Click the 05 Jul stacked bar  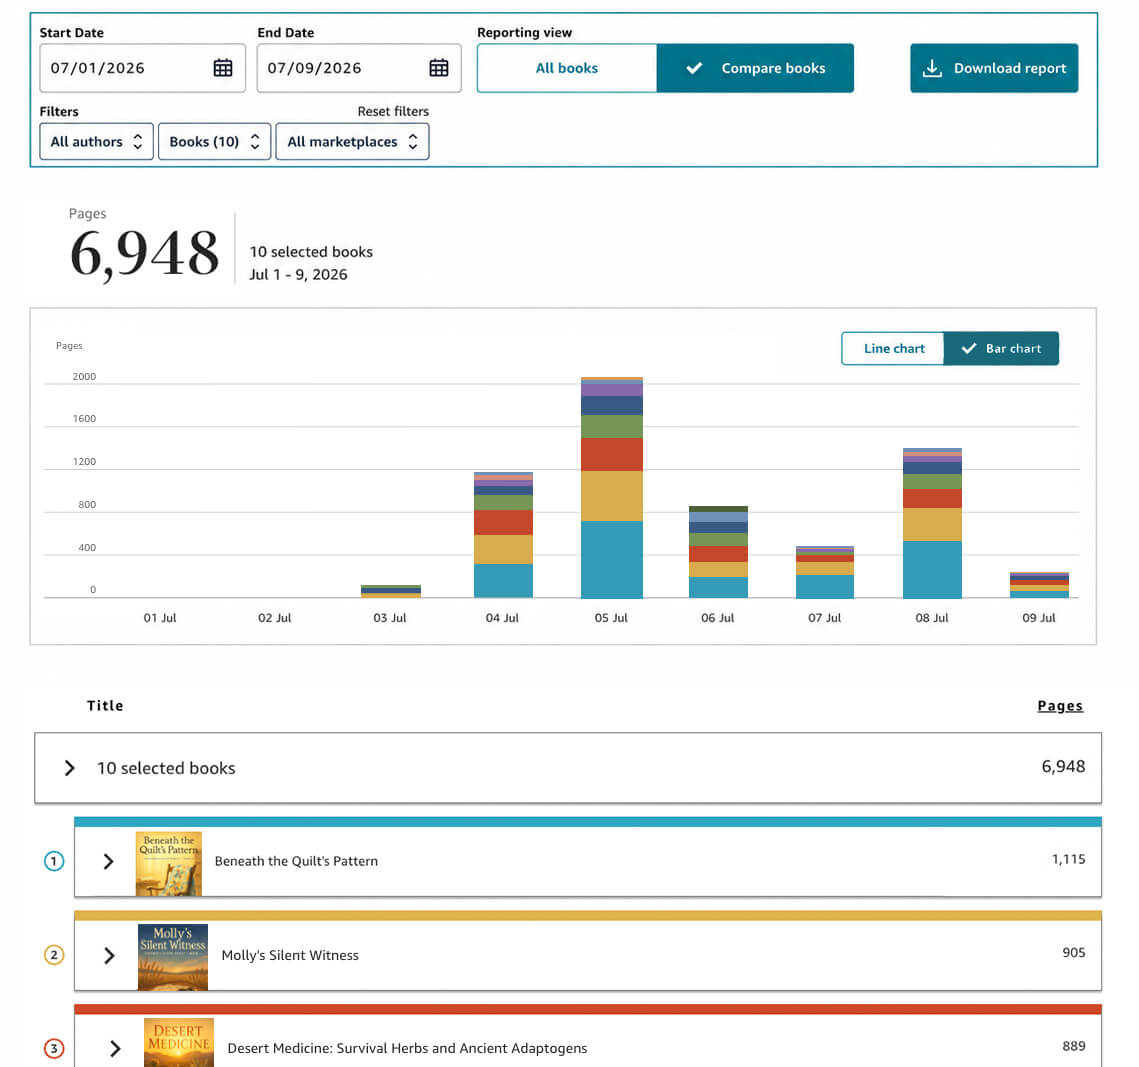(x=612, y=487)
